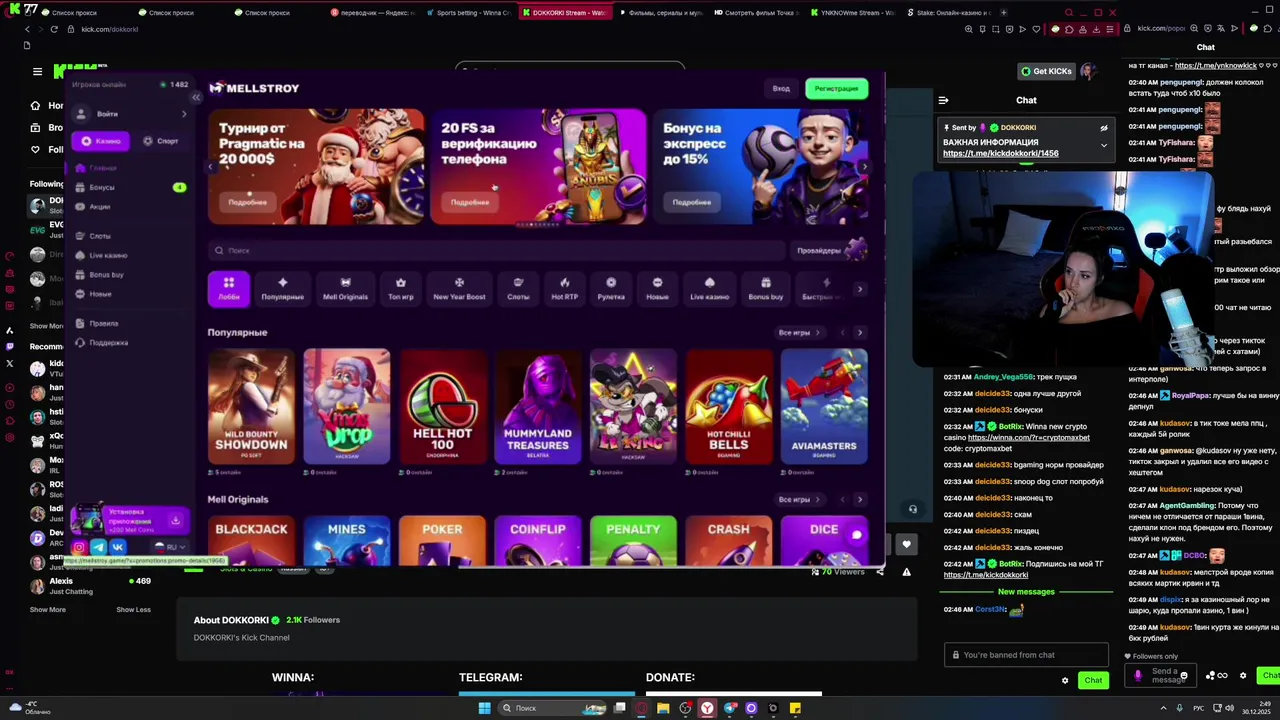Switch to Казино mode
The height and width of the screenshot is (720, 1280).
click(100, 141)
